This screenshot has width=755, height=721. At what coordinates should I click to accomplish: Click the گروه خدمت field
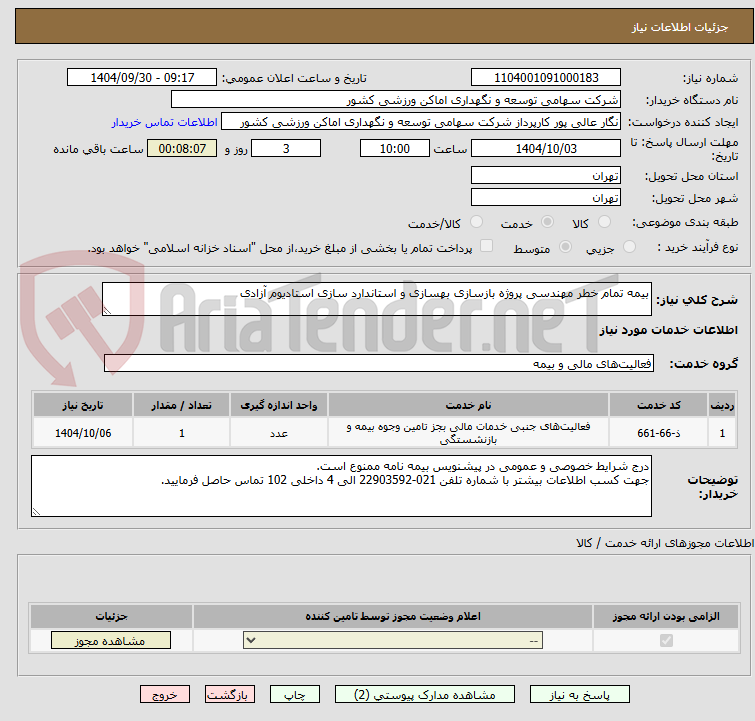tap(378, 364)
